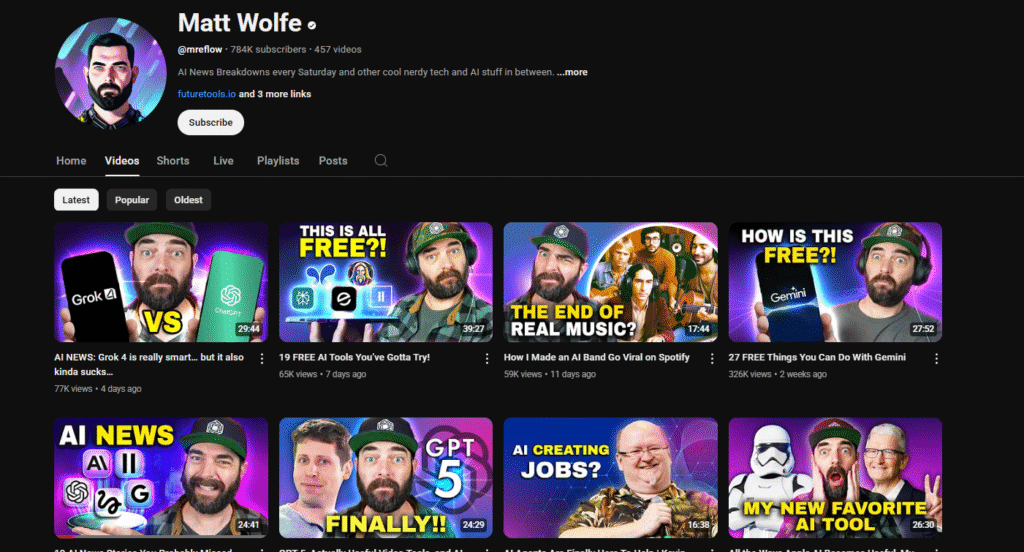Select the Videos tab

coord(122,161)
